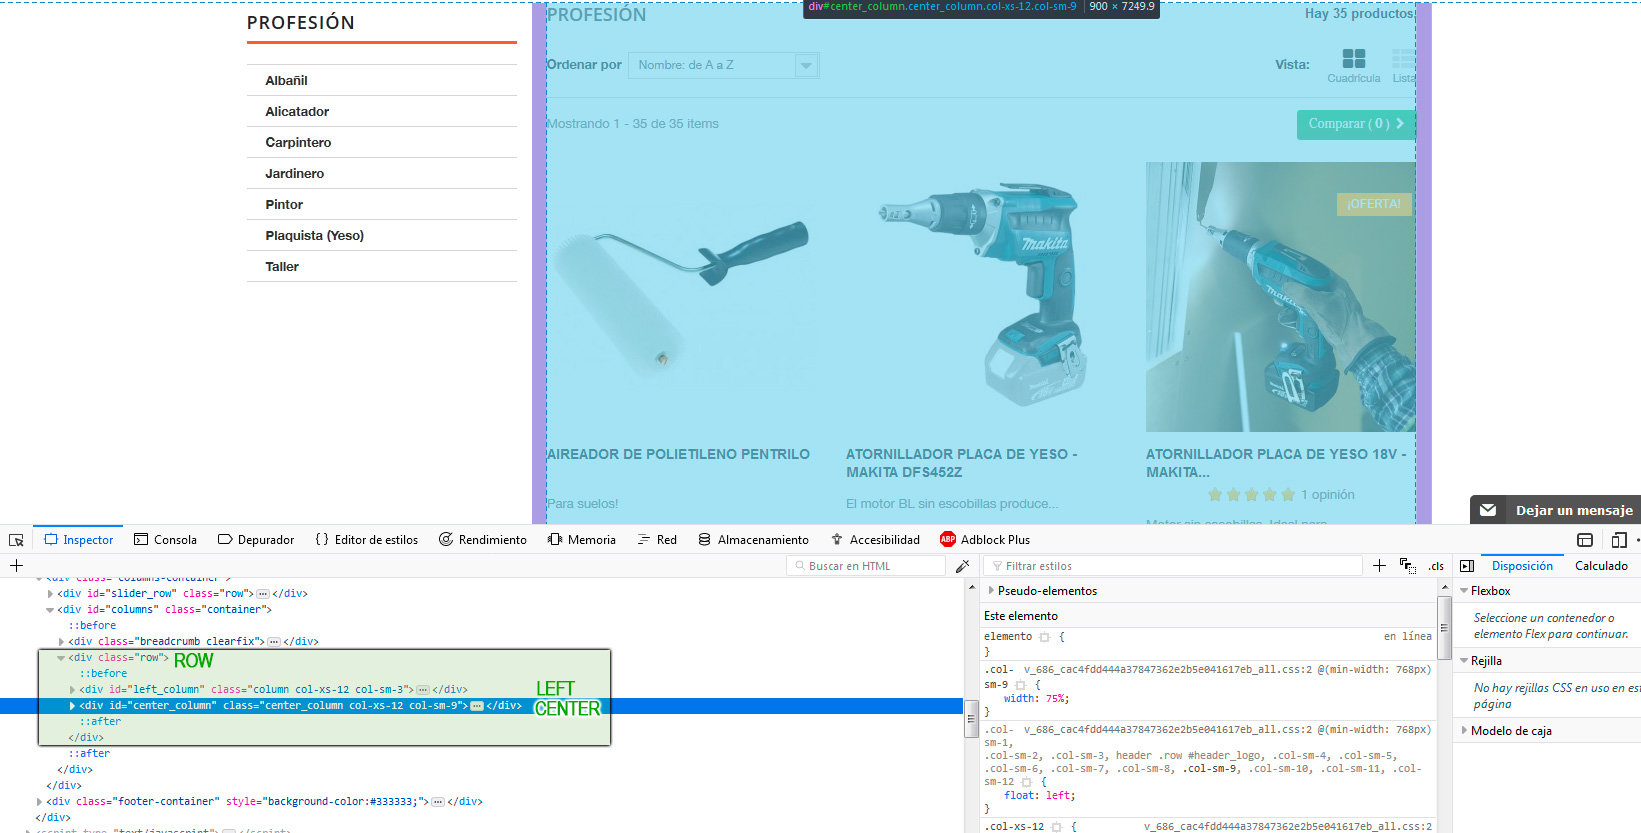Expand the left_column div node

72,690
